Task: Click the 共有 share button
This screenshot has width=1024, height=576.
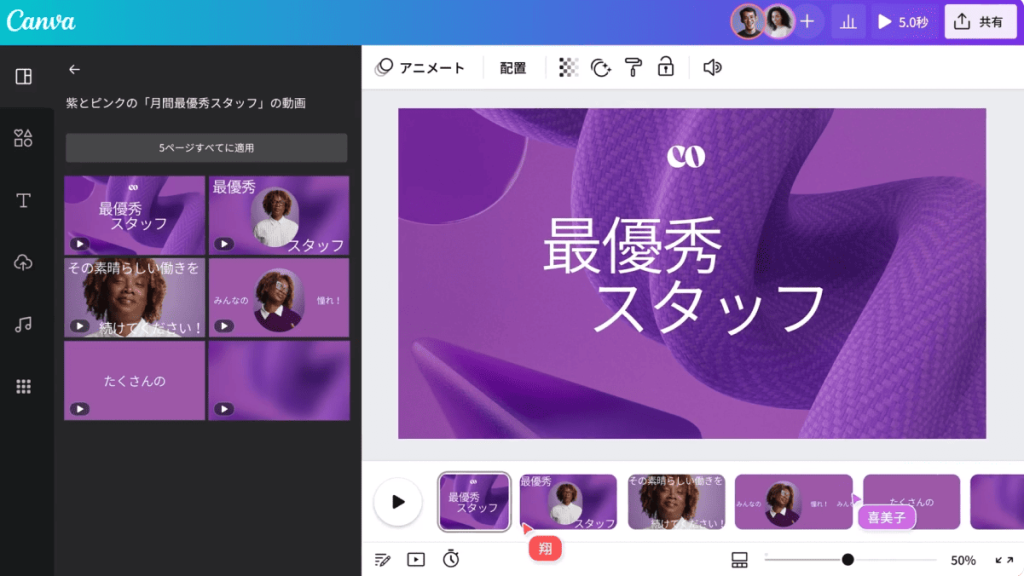Action: (x=980, y=22)
